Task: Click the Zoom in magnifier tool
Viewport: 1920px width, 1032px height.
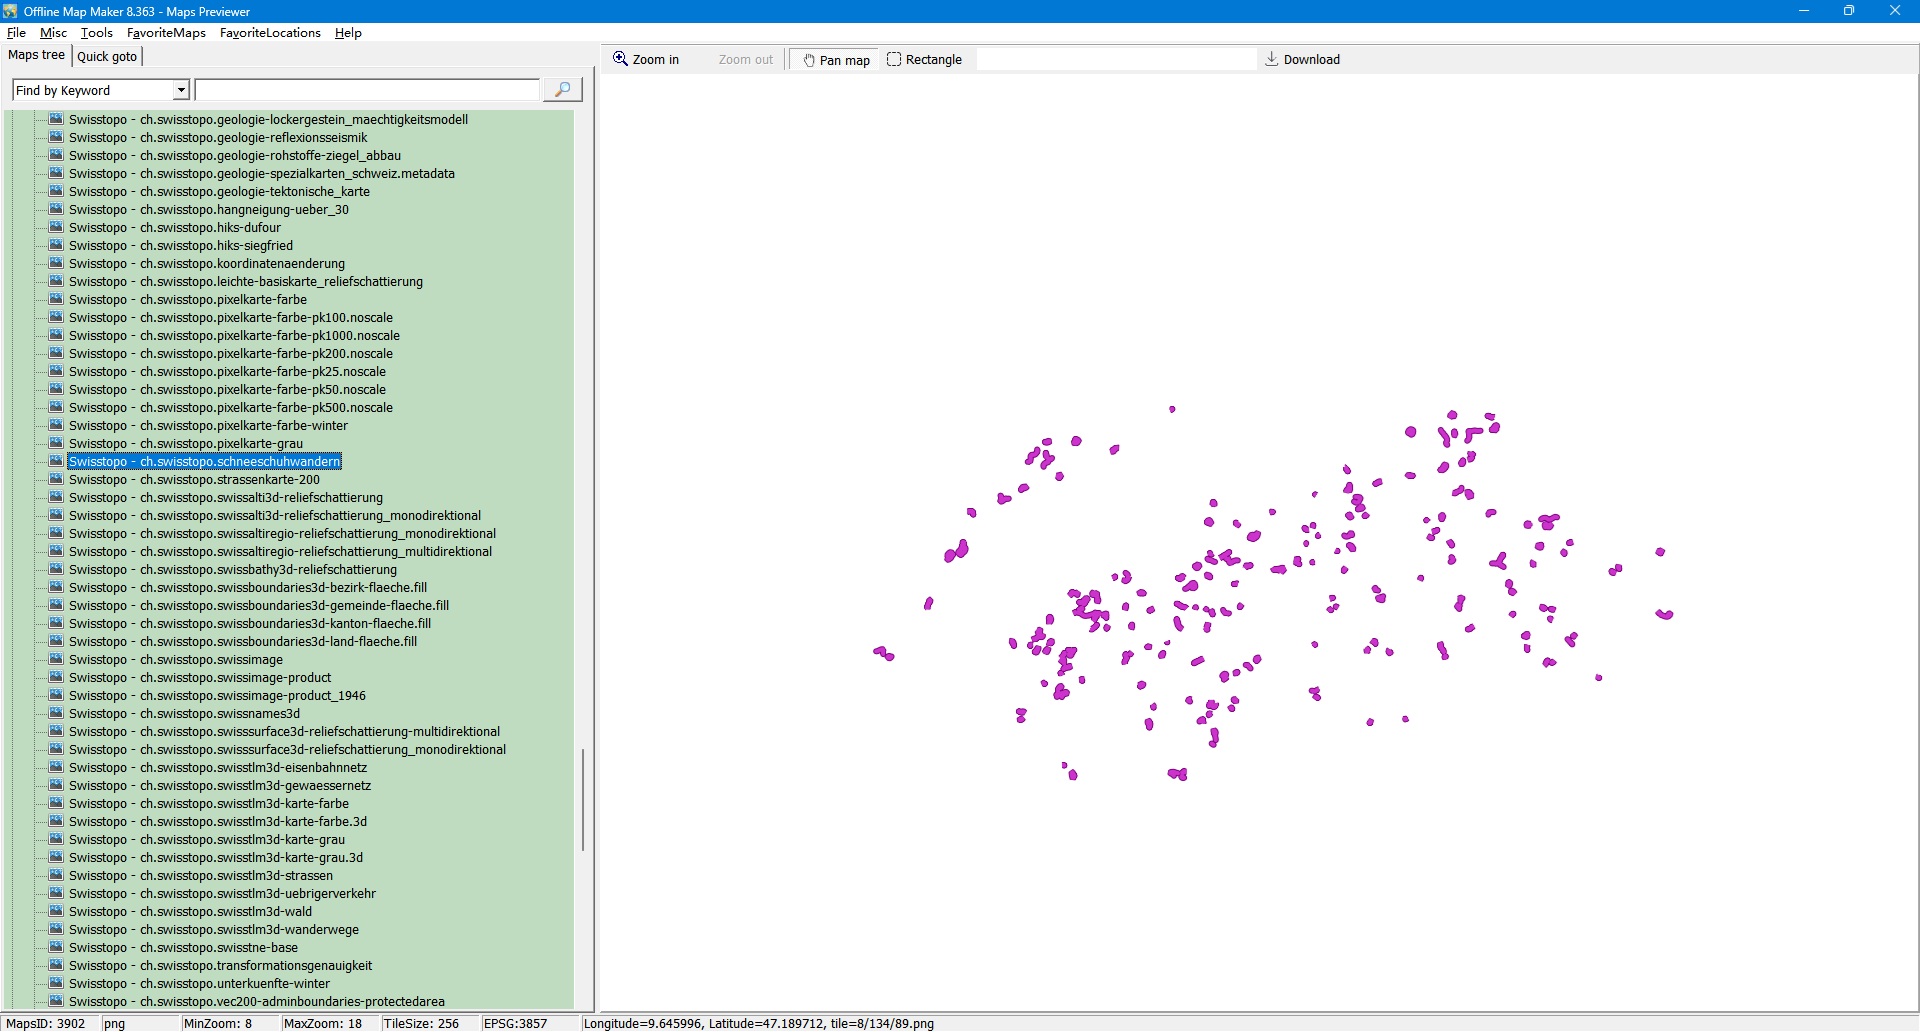Action: [621, 59]
